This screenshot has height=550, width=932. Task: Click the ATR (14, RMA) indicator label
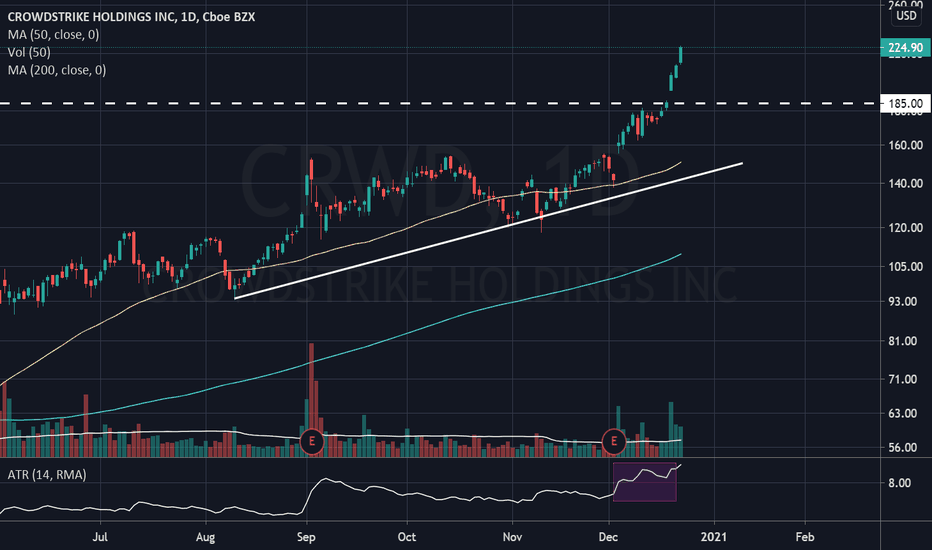47,474
